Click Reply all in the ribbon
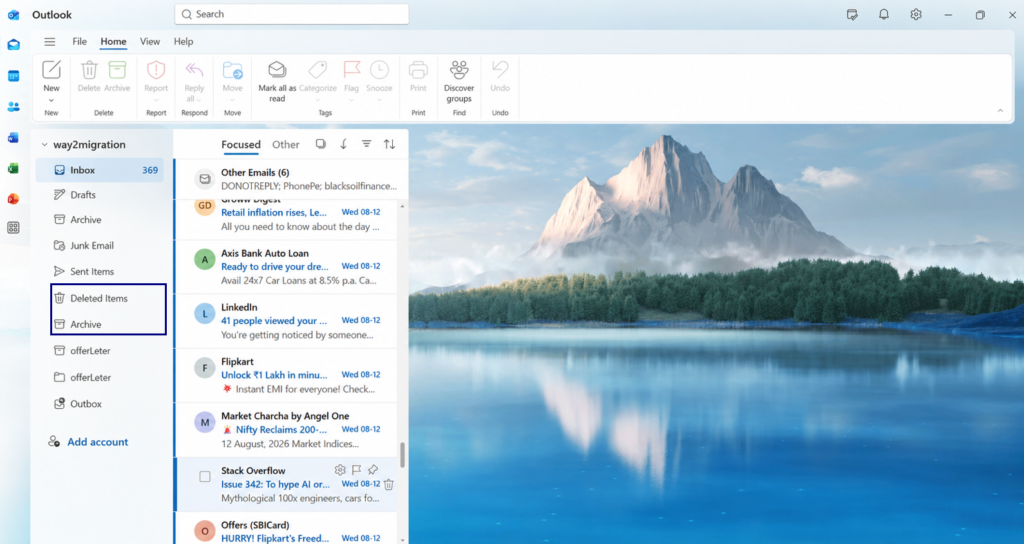The width and height of the screenshot is (1024, 544). pos(194,82)
